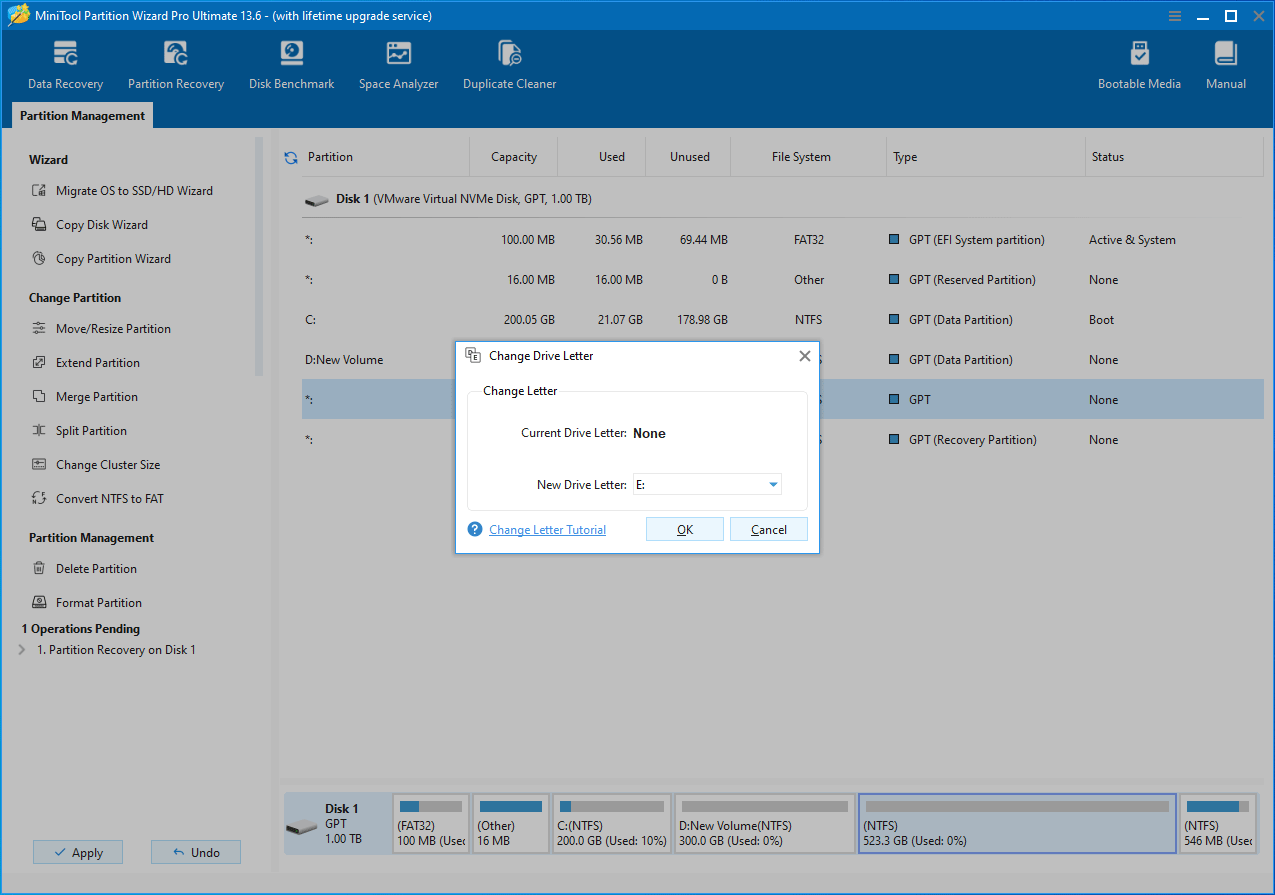Undo the pending operation
Image resolution: width=1275 pixels, height=895 pixels.
pos(195,851)
